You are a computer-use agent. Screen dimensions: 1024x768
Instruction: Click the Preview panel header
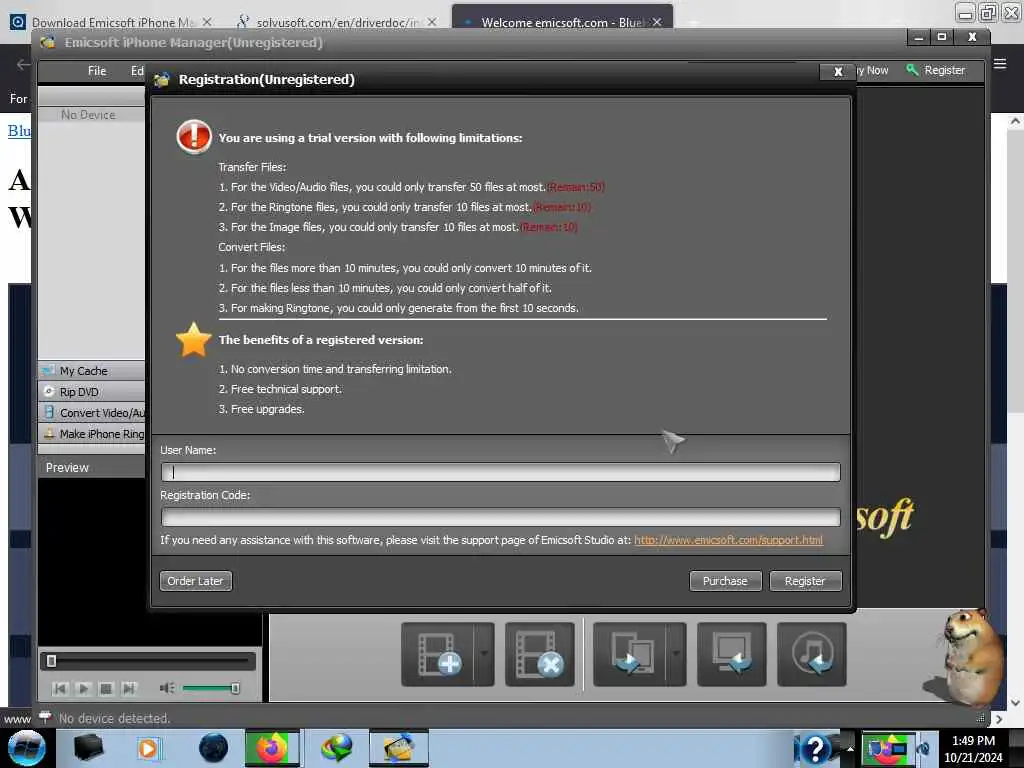pyautogui.click(x=92, y=468)
